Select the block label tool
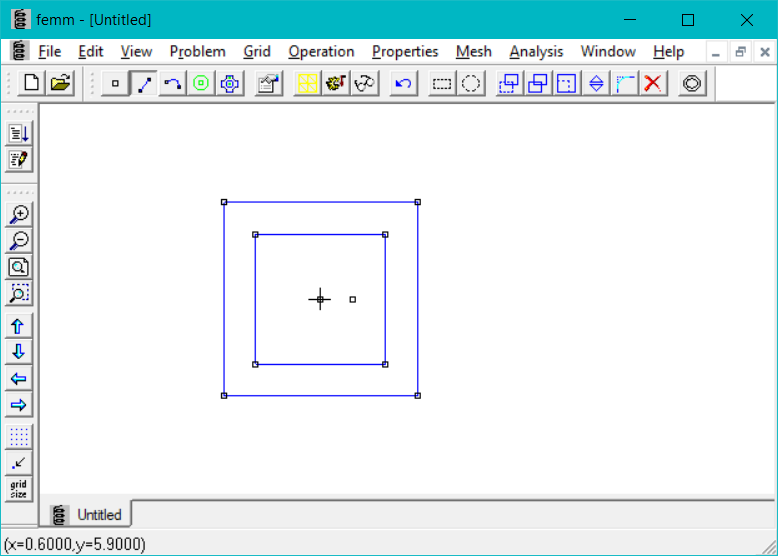This screenshot has width=778, height=556. pyautogui.click(x=201, y=84)
